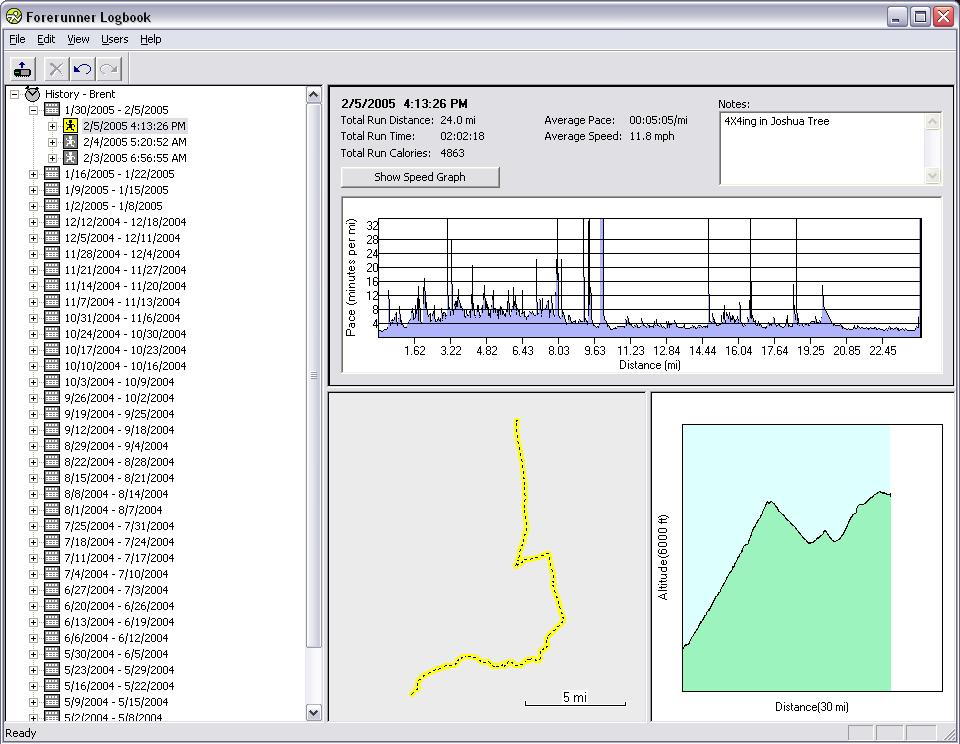The image size is (960, 744).
Task: Click the Show Speed Graph button
Action: pos(420,177)
